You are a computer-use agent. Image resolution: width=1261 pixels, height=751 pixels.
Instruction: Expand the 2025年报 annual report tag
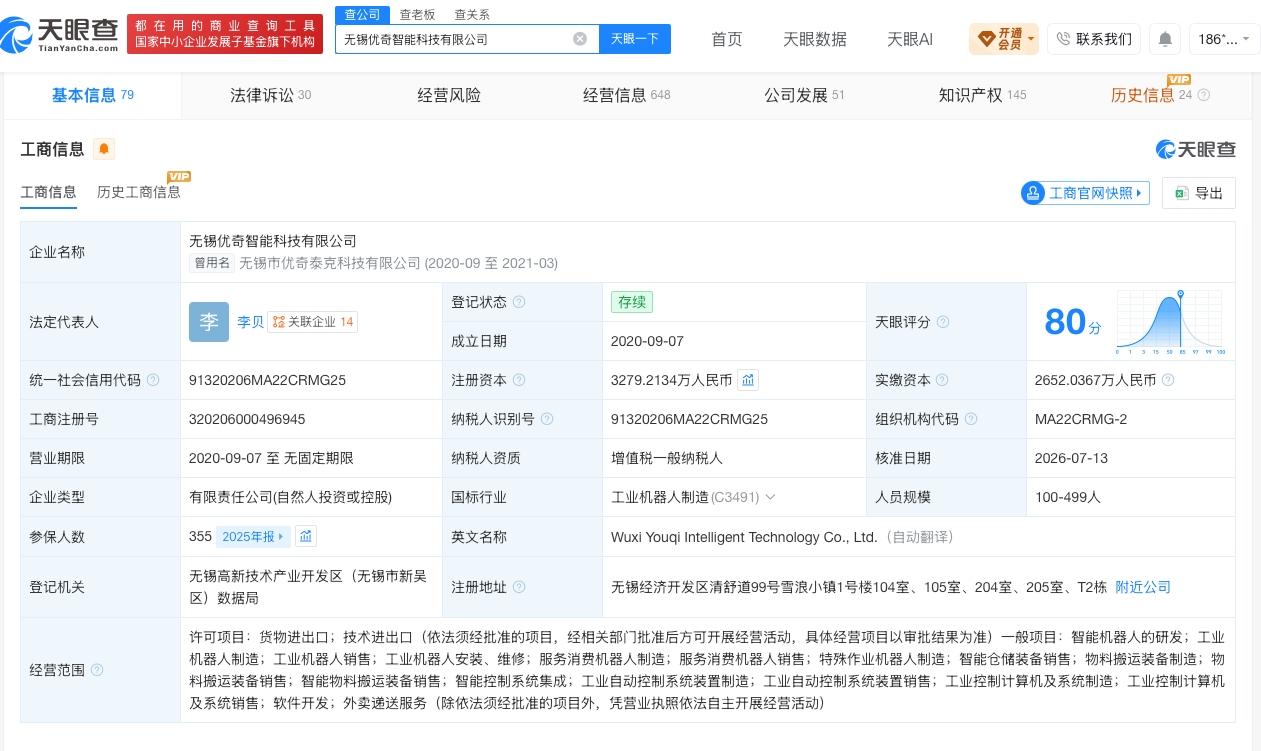click(x=254, y=537)
